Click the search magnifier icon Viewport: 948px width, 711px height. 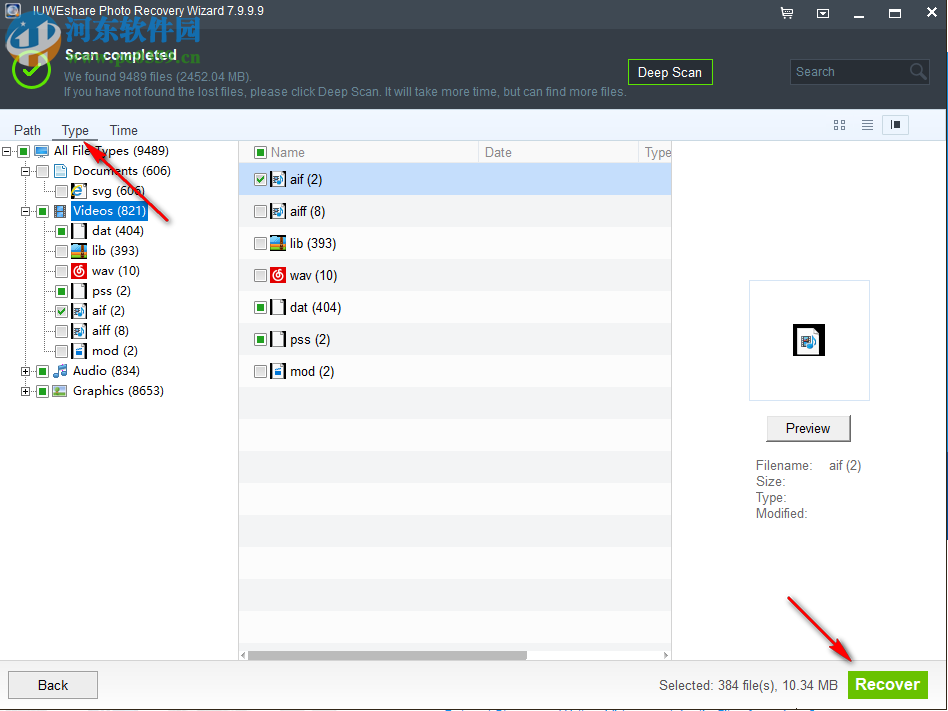click(918, 71)
